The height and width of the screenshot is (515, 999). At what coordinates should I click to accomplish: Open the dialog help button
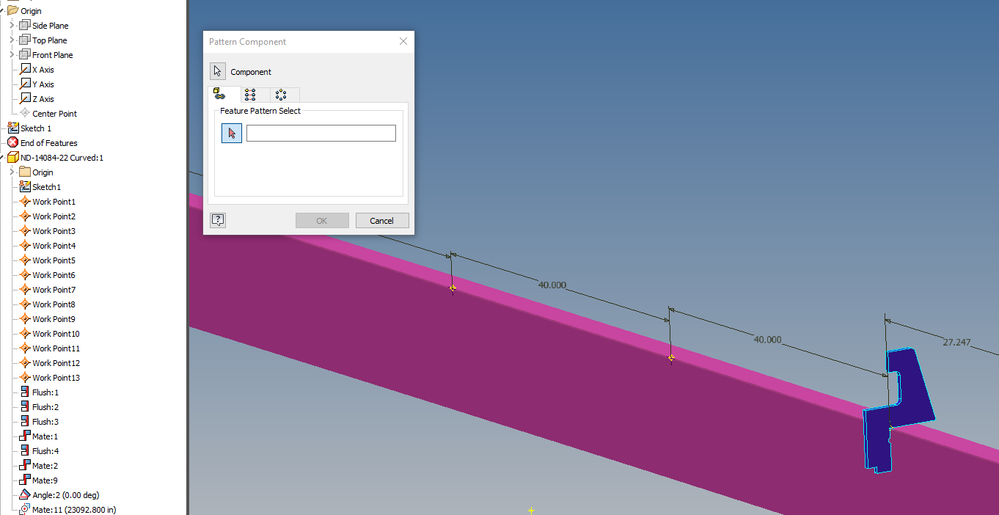point(218,220)
